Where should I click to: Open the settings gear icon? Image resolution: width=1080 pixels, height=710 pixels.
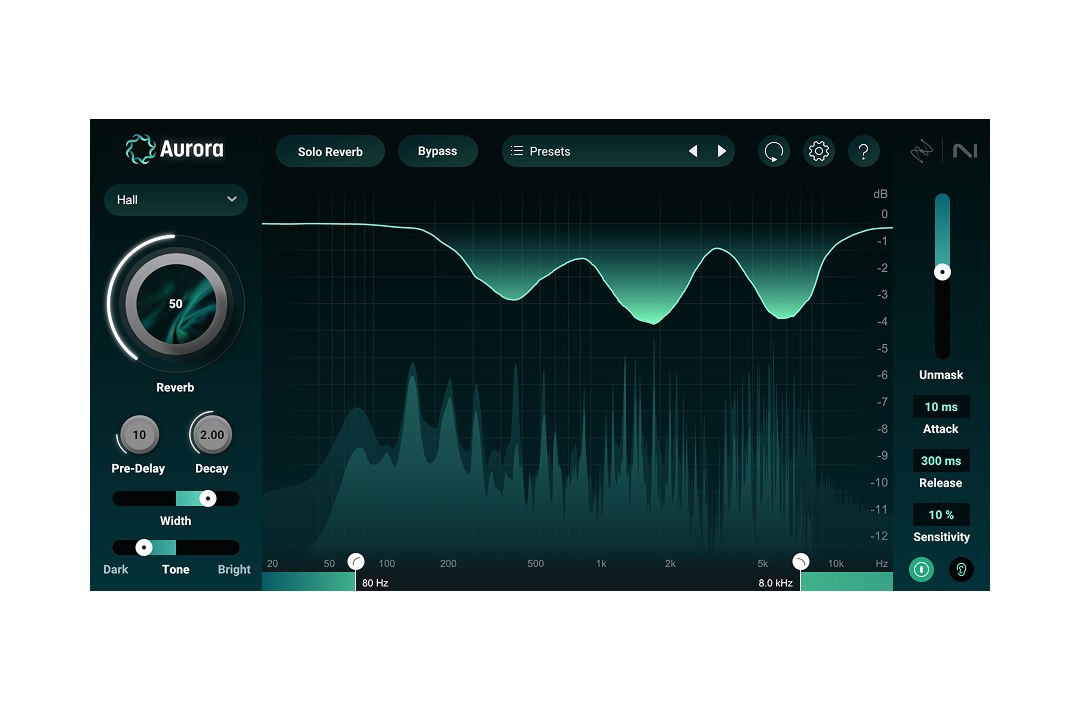pyautogui.click(x=818, y=151)
